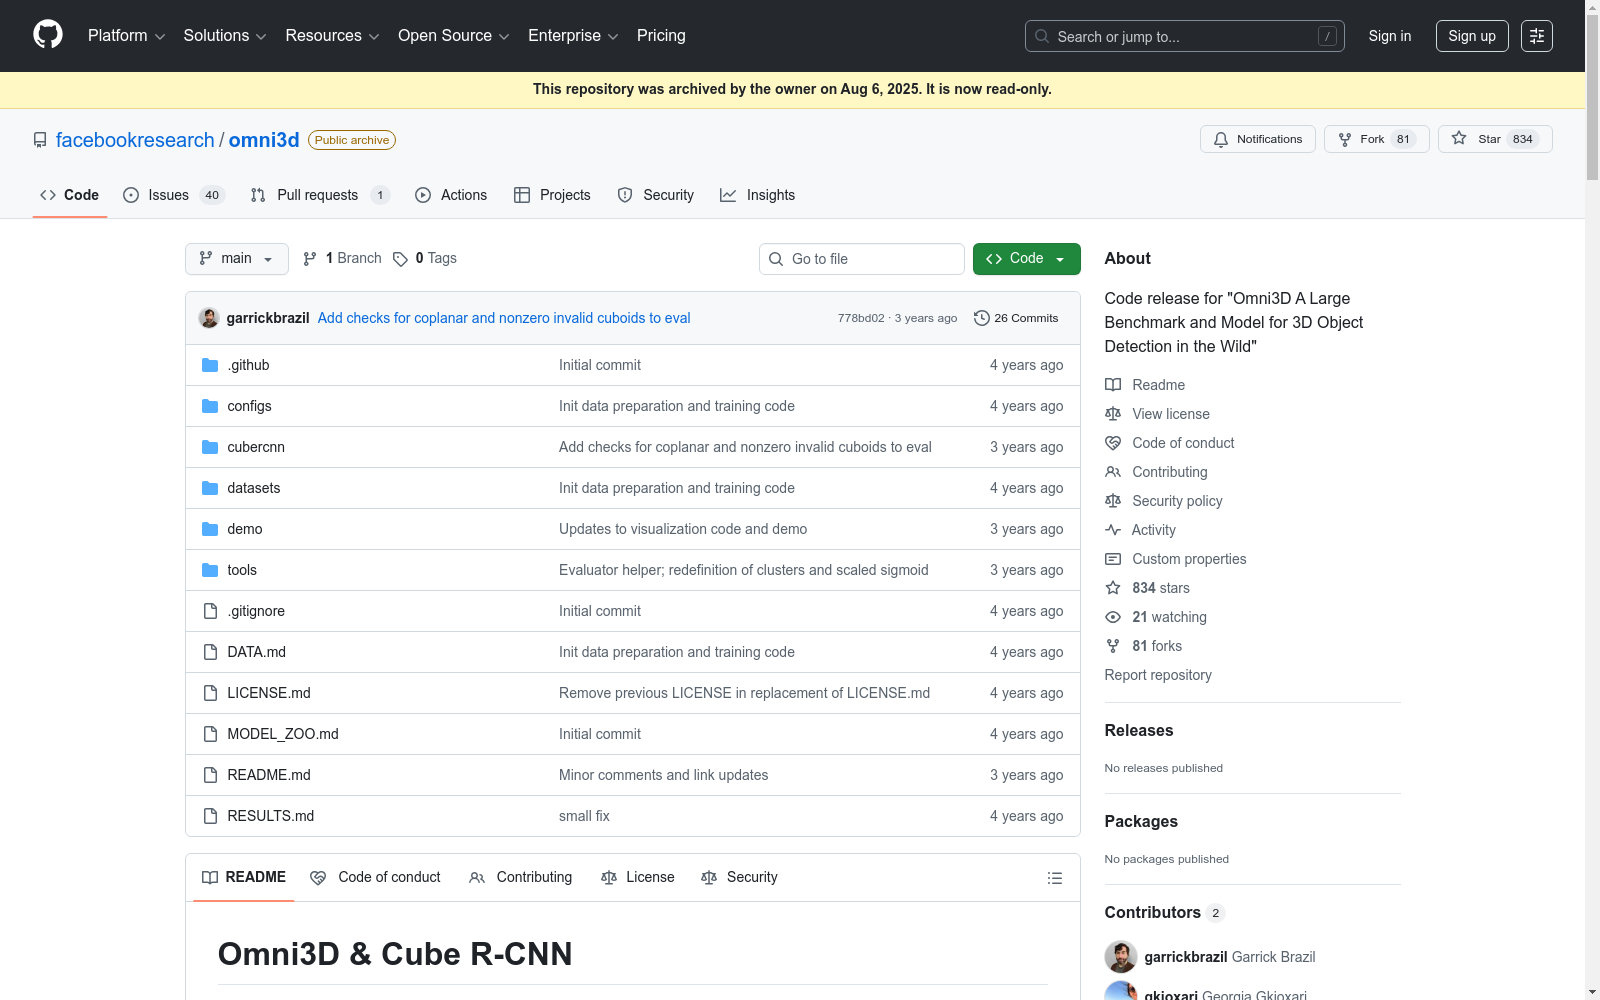The image size is (1600, 1000).
Task: Open the Security repository tab
Action: (x=656, y=195)
